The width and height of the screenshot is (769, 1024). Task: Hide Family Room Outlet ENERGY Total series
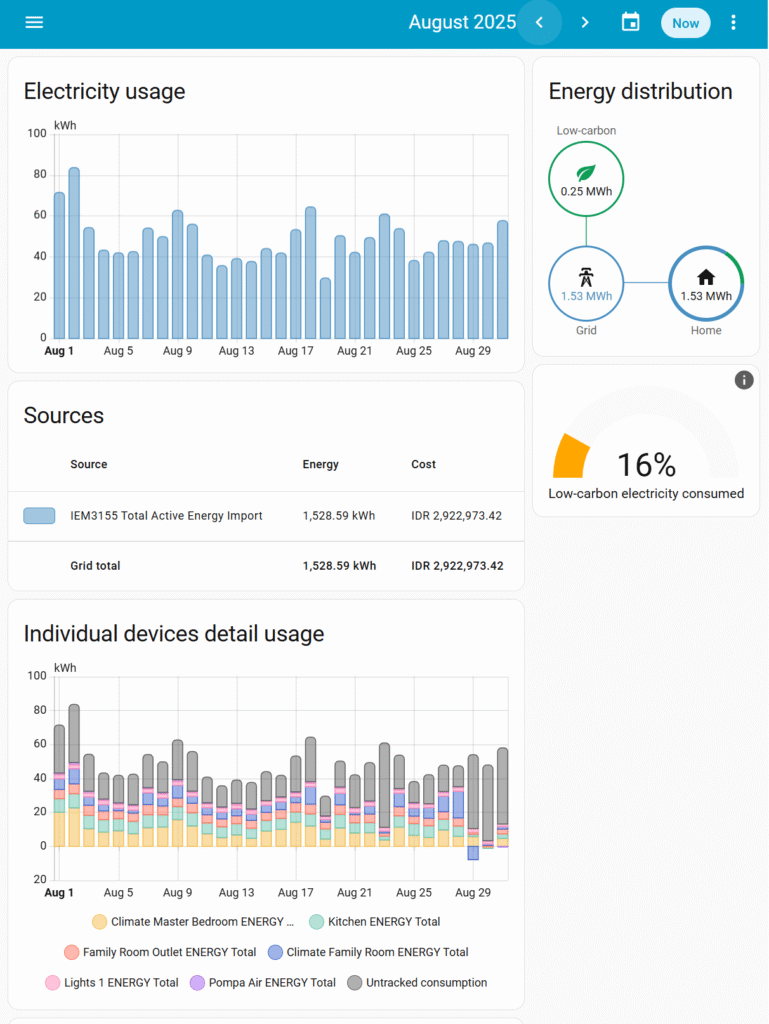pos(160,953)
